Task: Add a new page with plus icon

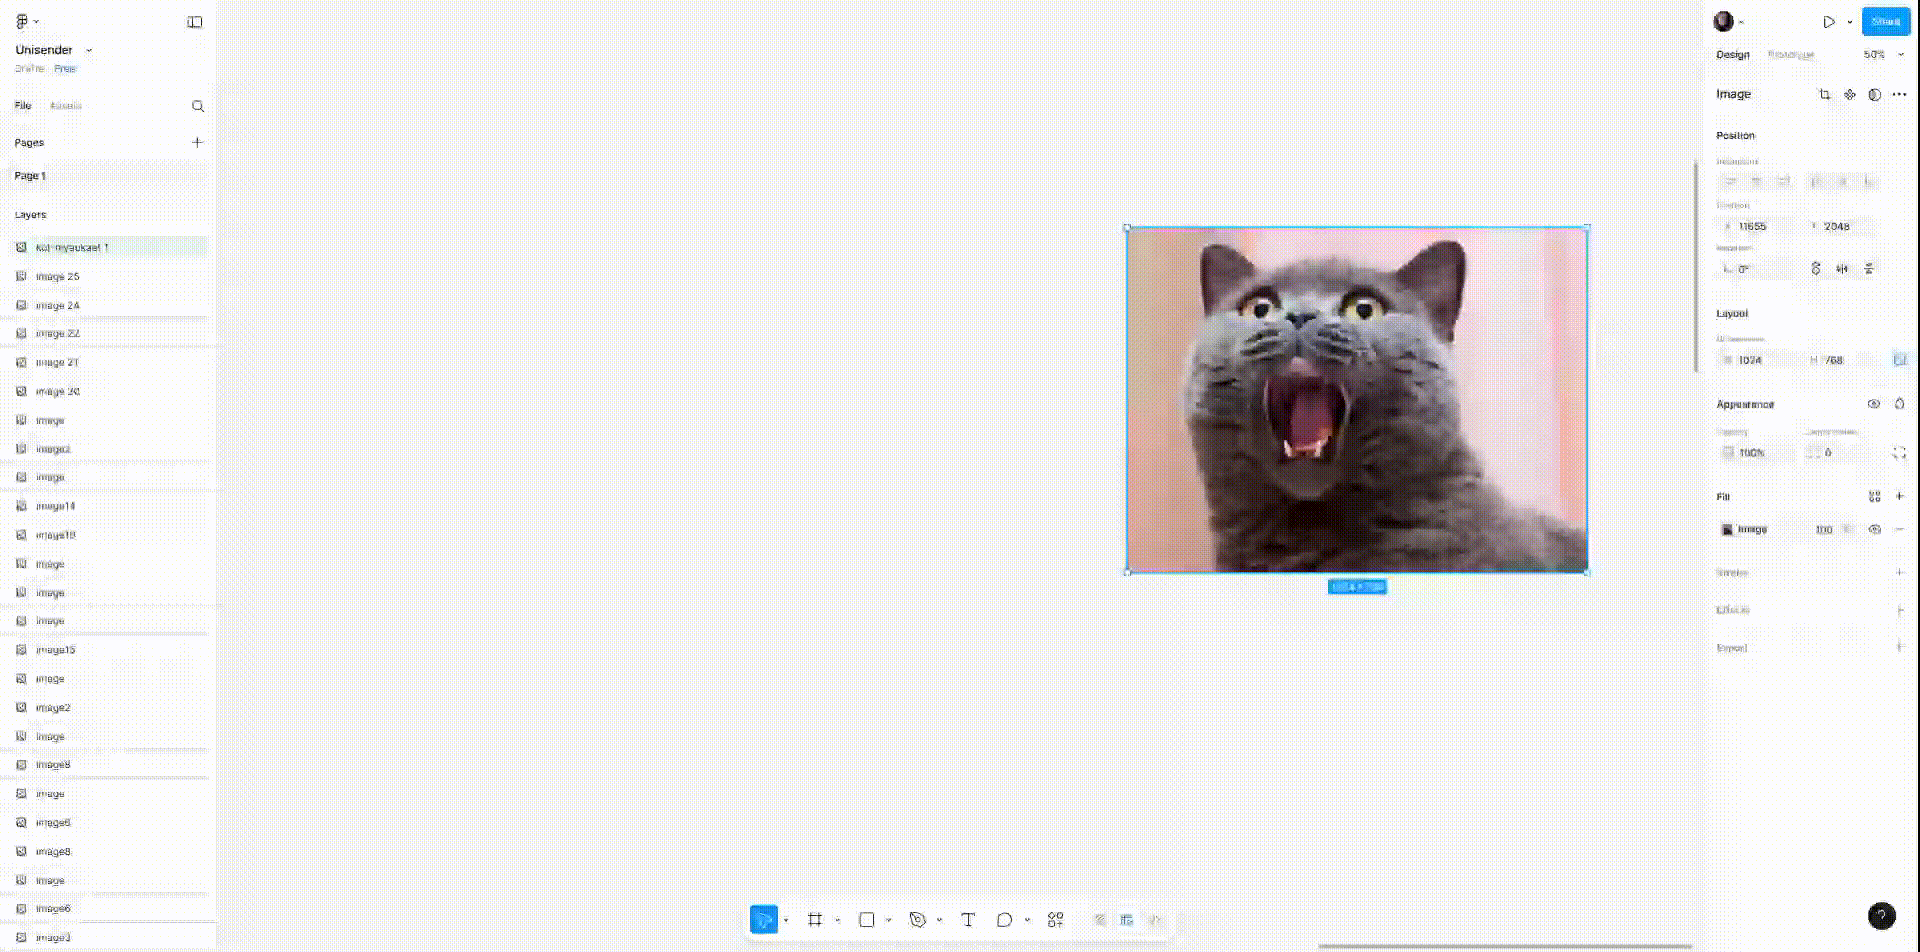Action: tap(197, 143)
